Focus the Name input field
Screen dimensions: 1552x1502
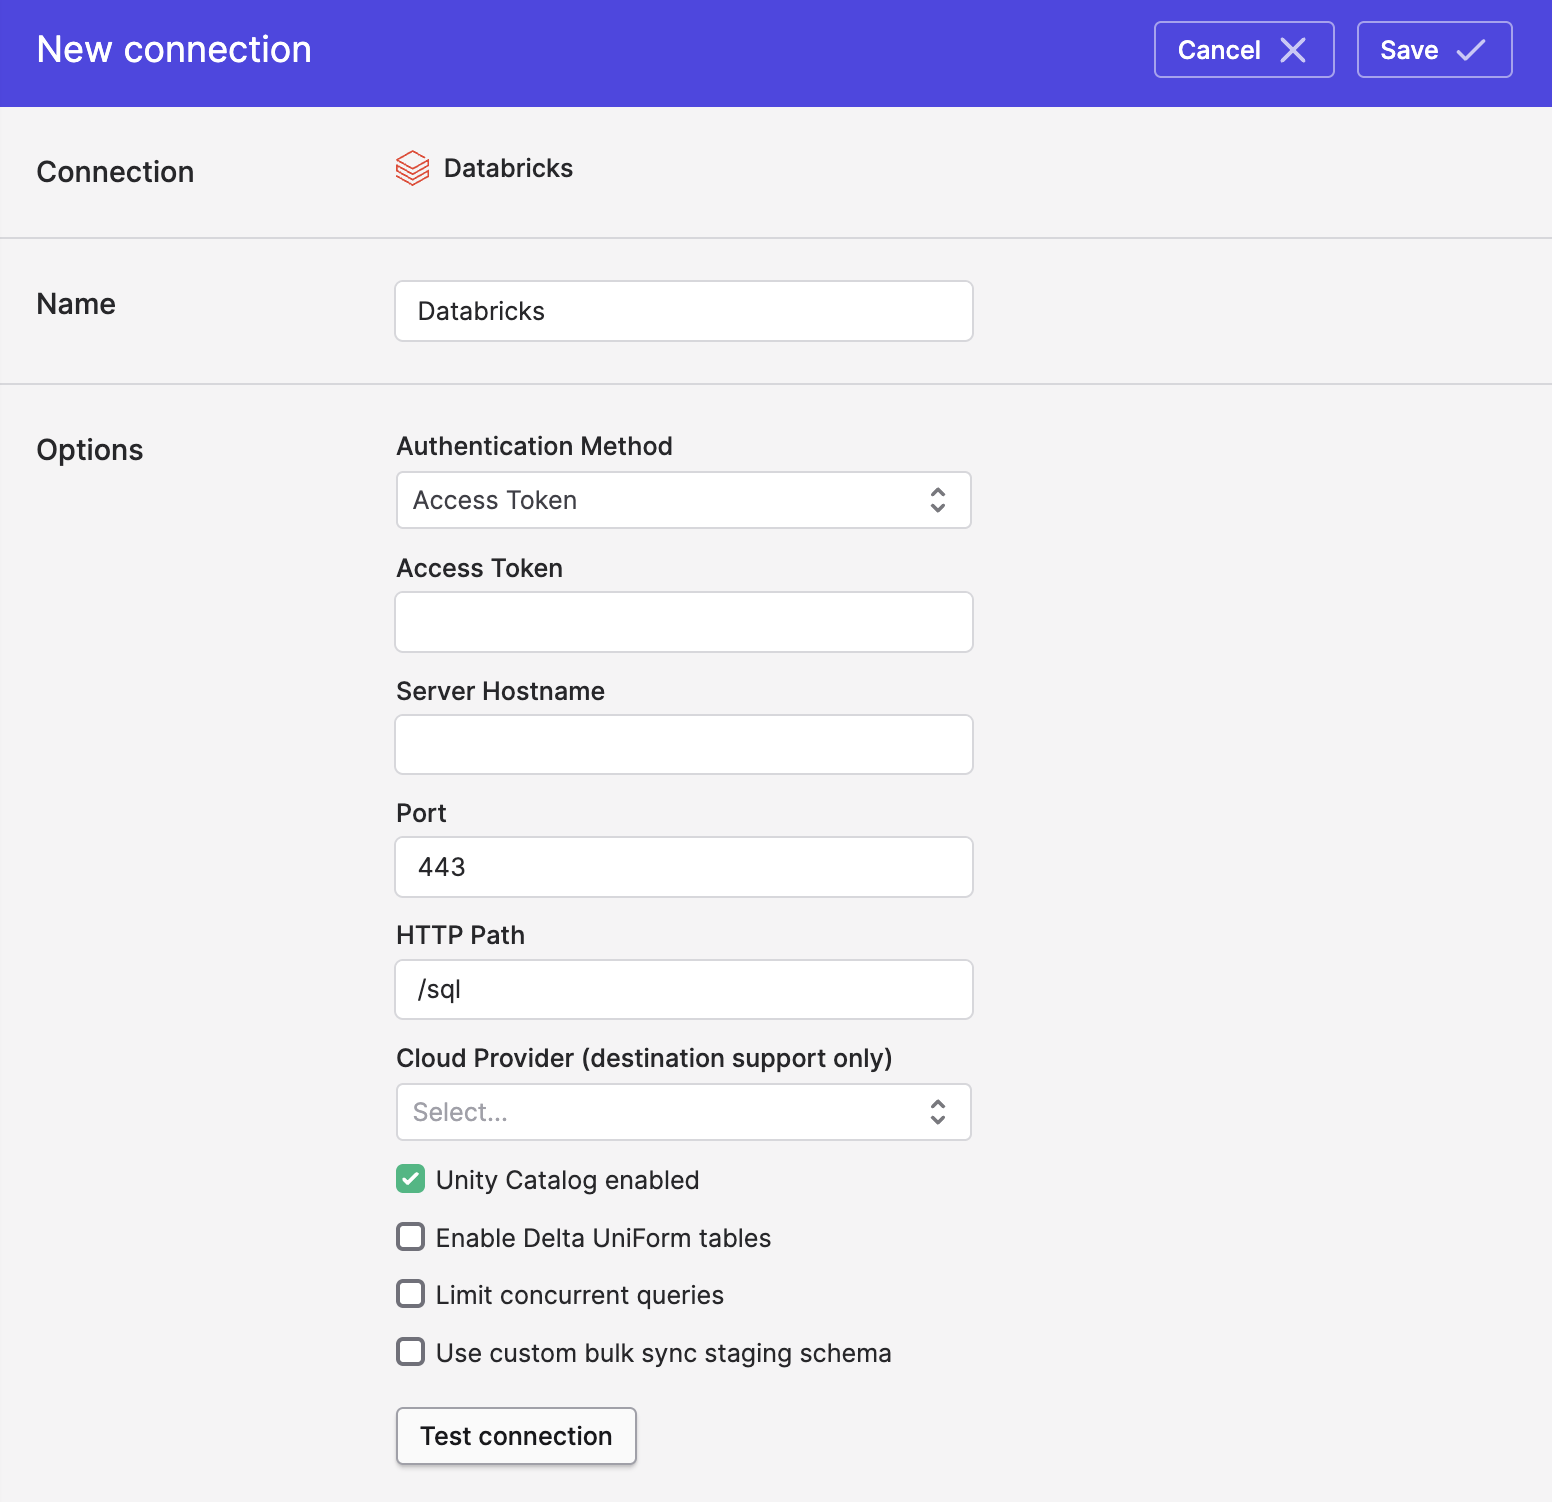tap(684, 311)
